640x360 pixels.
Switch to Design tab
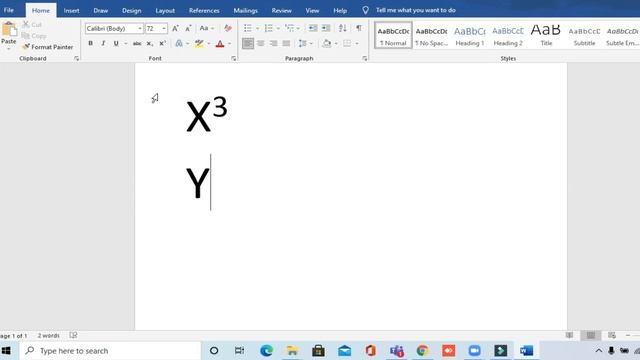pyautogui.click(x=131, y=10)
